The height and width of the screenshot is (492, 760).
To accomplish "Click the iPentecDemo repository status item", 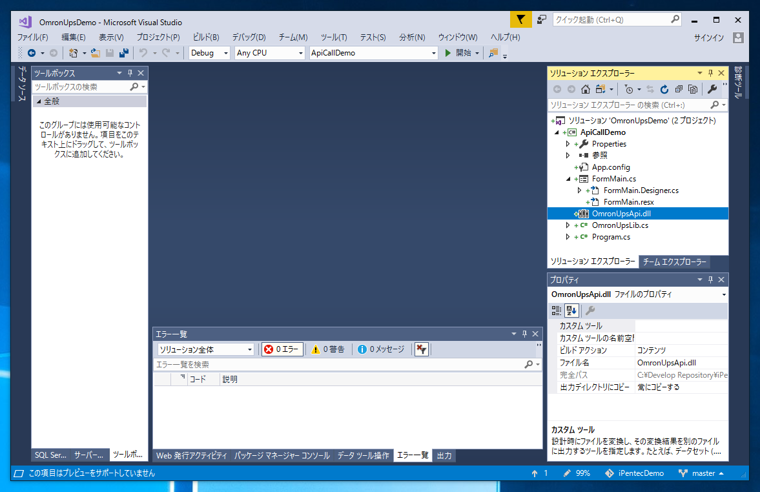I will coord(634,473).
